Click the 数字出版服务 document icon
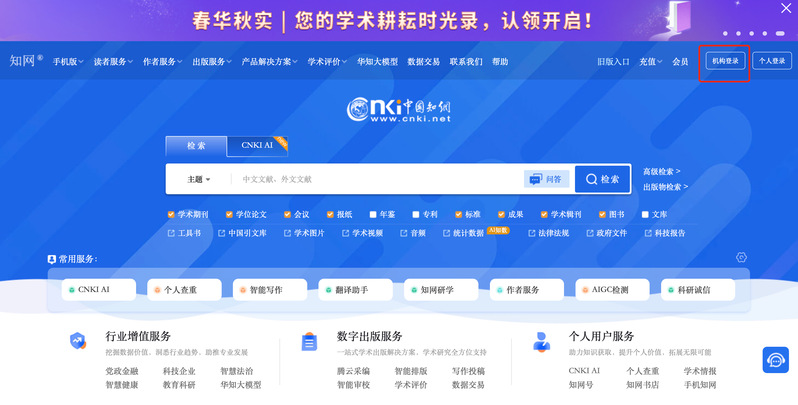The image size is (798, 405). (309, 341)
